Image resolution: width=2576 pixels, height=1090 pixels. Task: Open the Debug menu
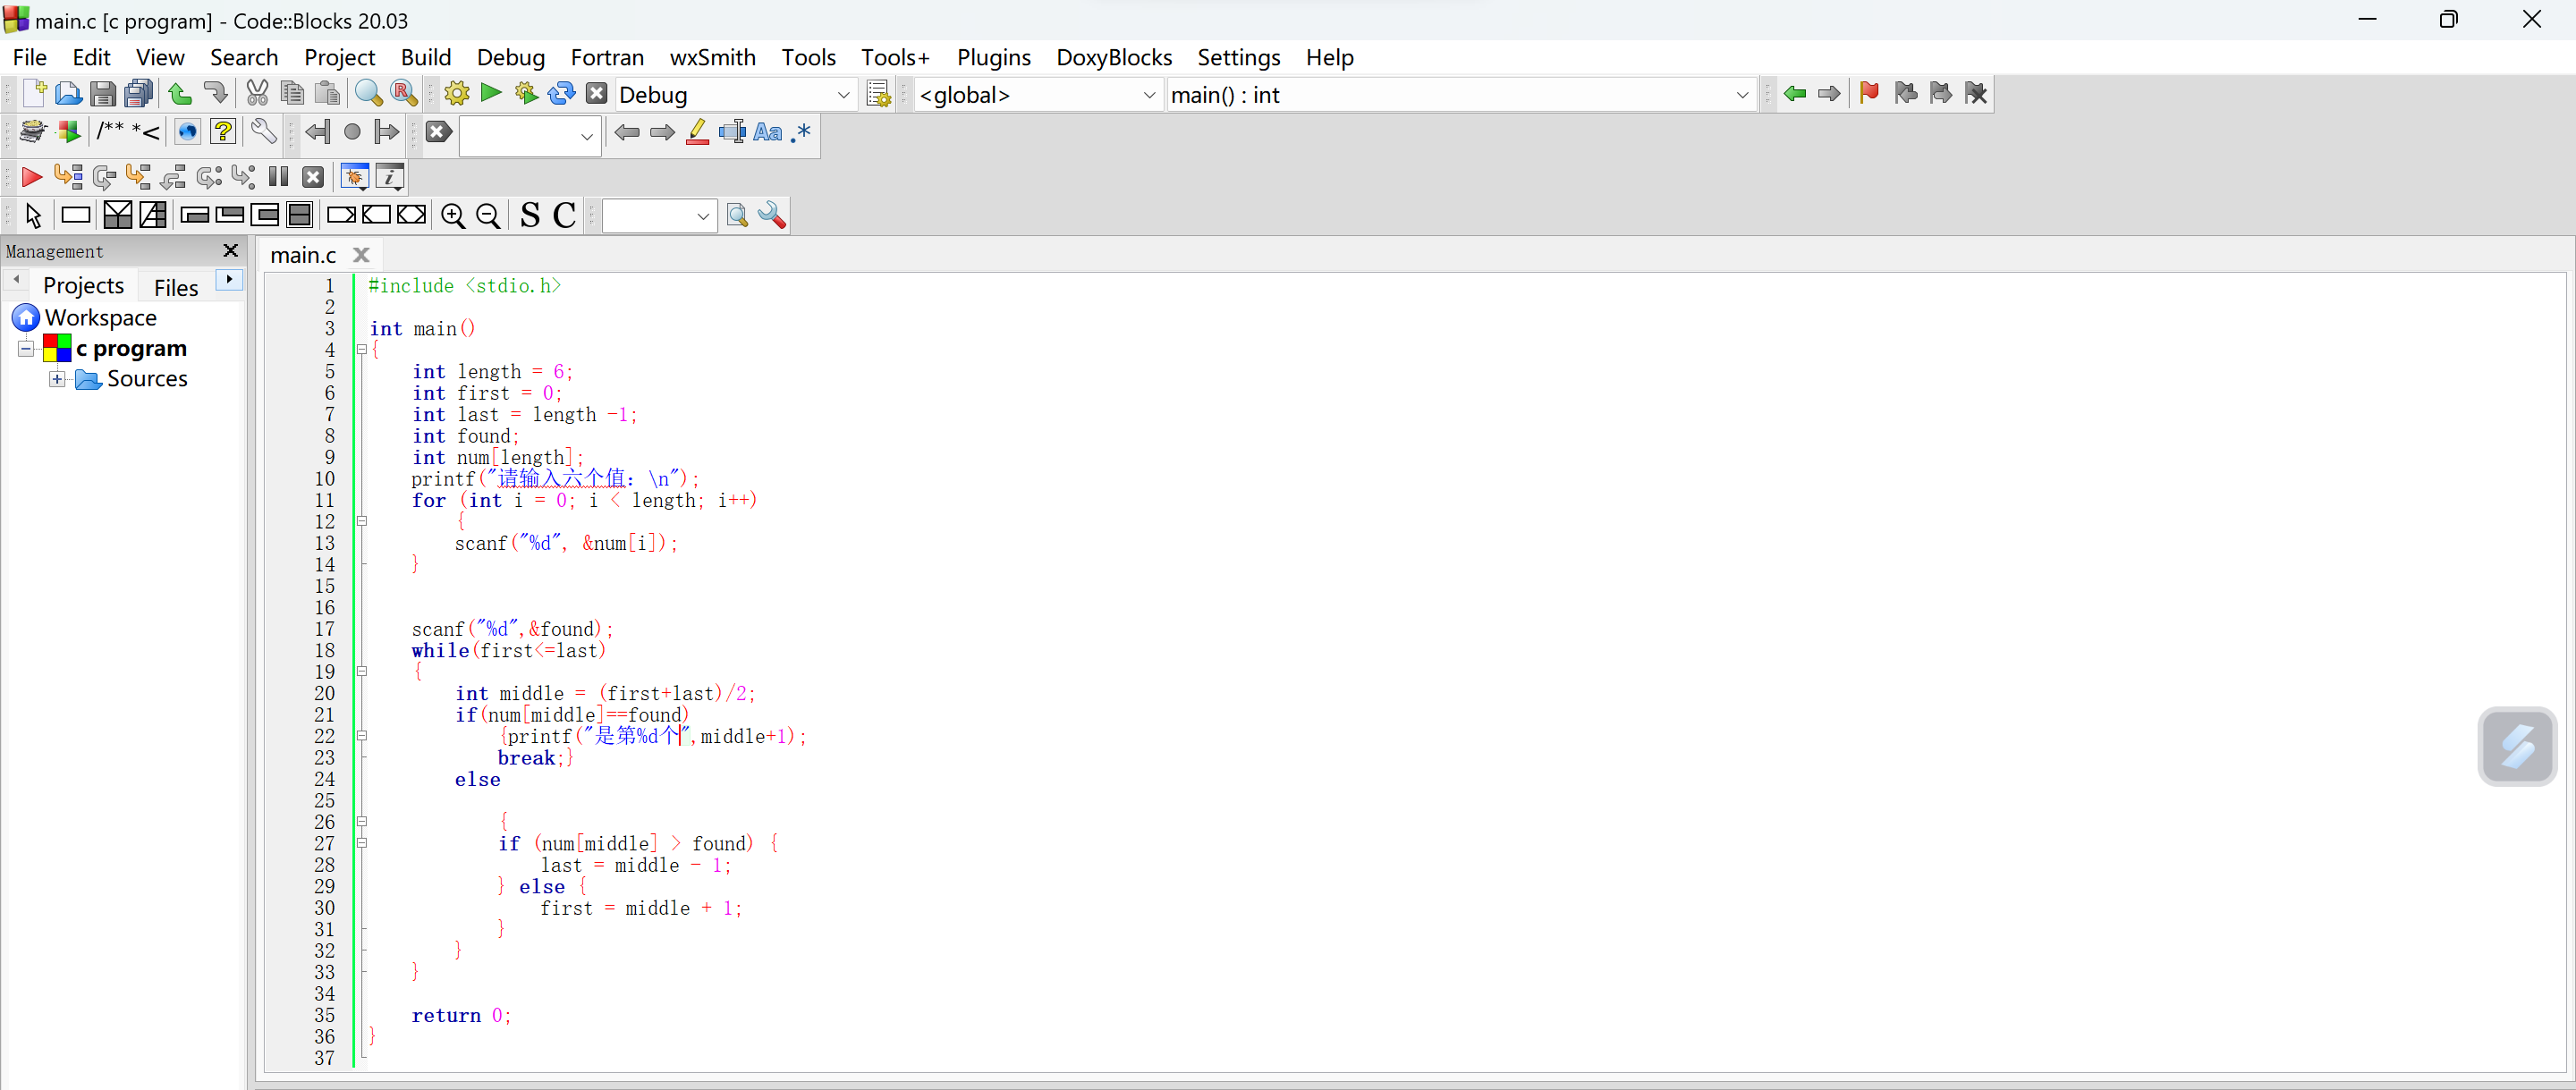[x=510, y=57]
